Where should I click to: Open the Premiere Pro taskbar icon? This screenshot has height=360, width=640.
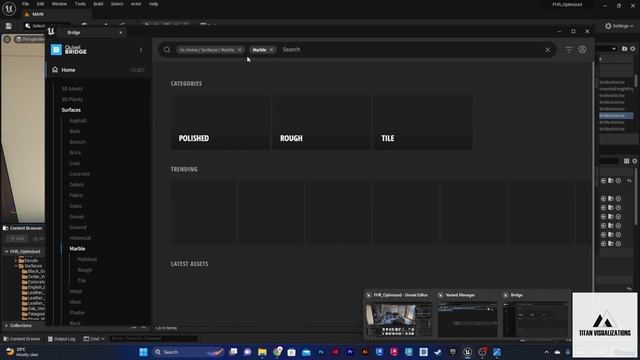[x=350, y=352]
